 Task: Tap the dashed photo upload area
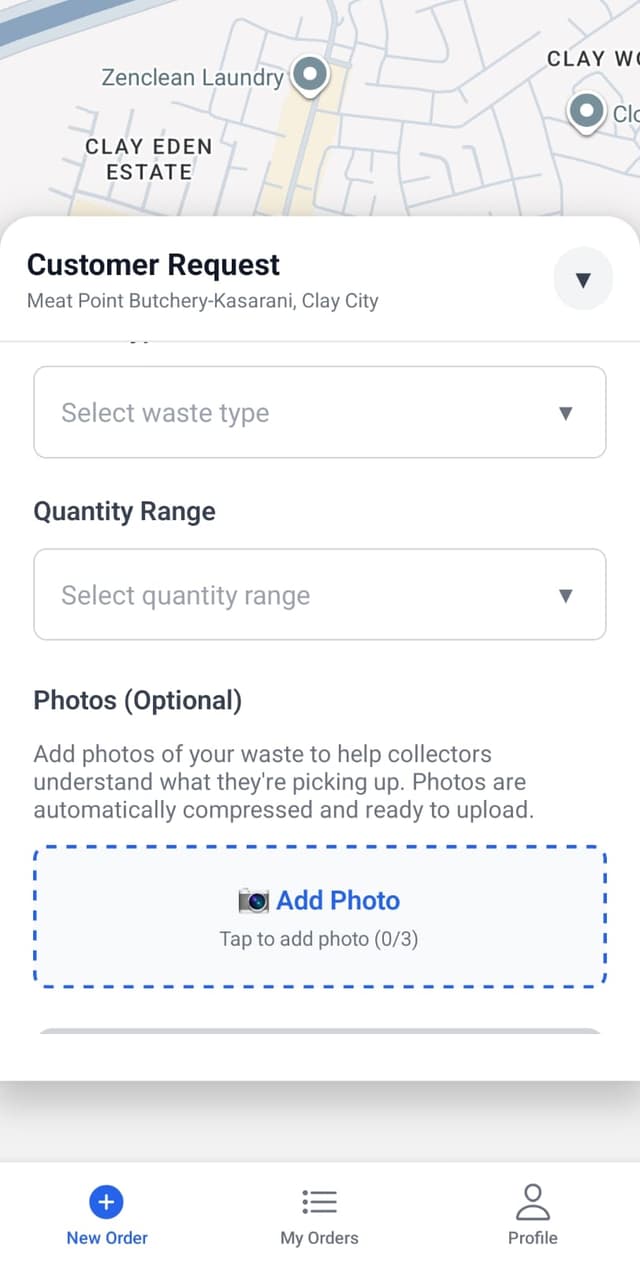pyautogui.click(x=320, y=917)
